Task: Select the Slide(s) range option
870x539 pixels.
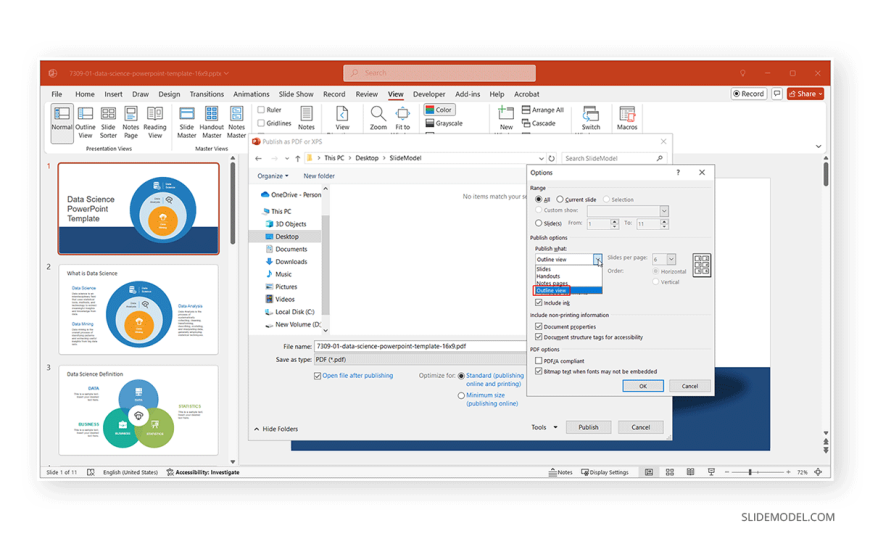Action: click(x=538, y=223)
